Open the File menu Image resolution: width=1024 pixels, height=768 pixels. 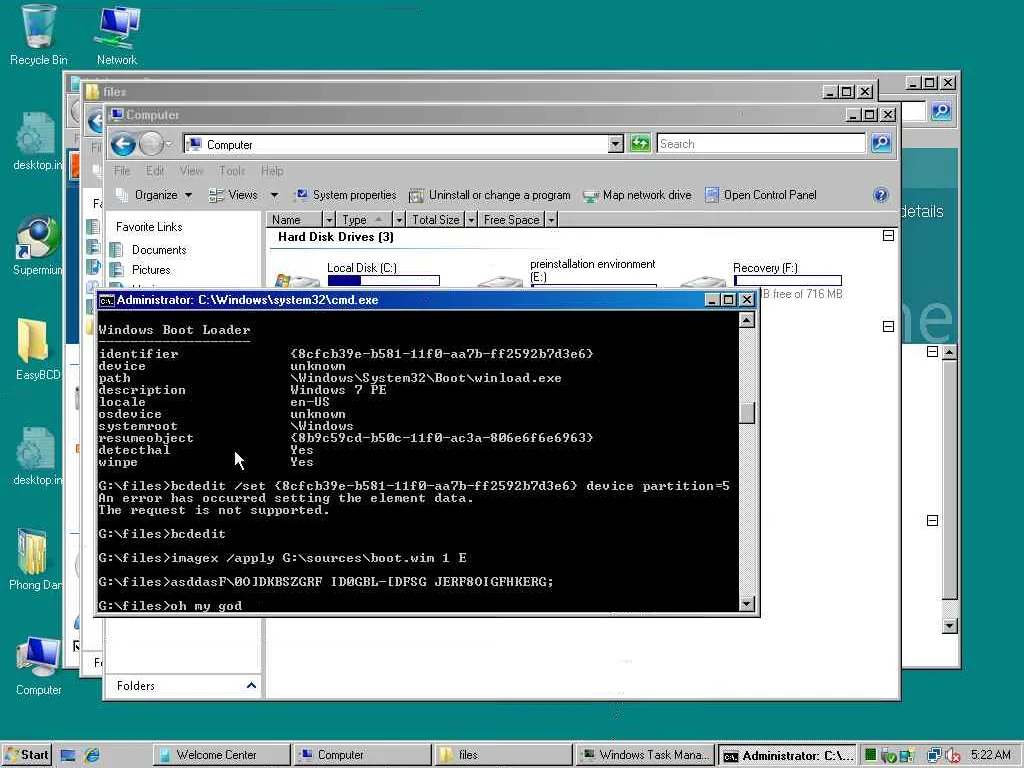pos(122,170)
